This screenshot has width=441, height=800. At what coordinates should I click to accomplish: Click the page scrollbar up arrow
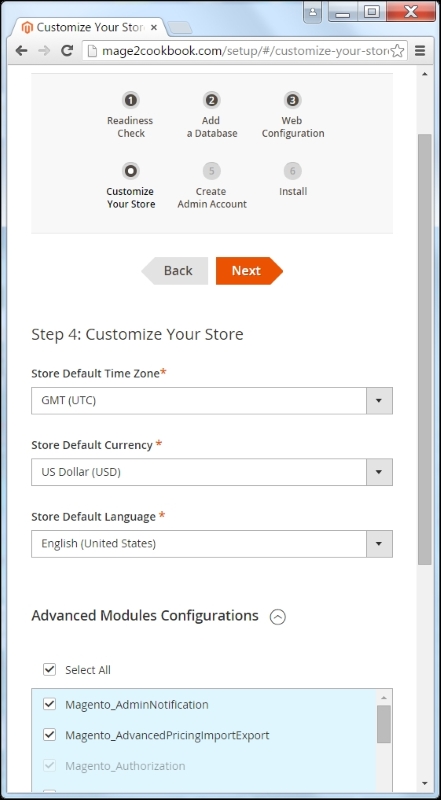coord(425,74)
